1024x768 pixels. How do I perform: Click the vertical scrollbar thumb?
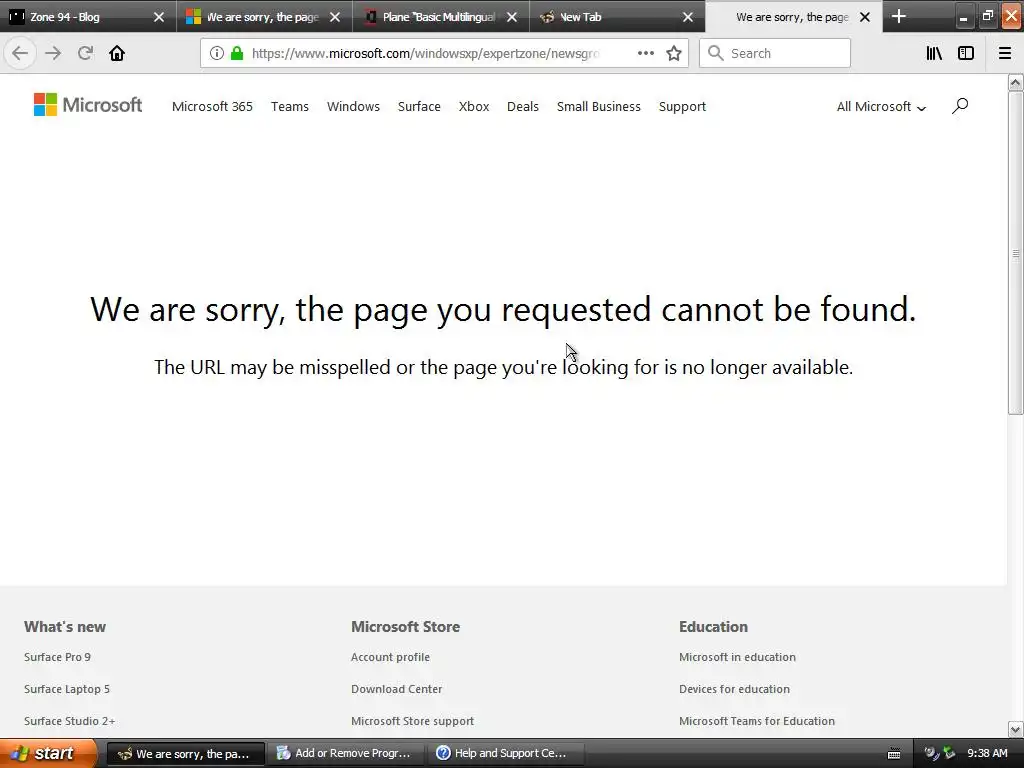coord(1016,253)
